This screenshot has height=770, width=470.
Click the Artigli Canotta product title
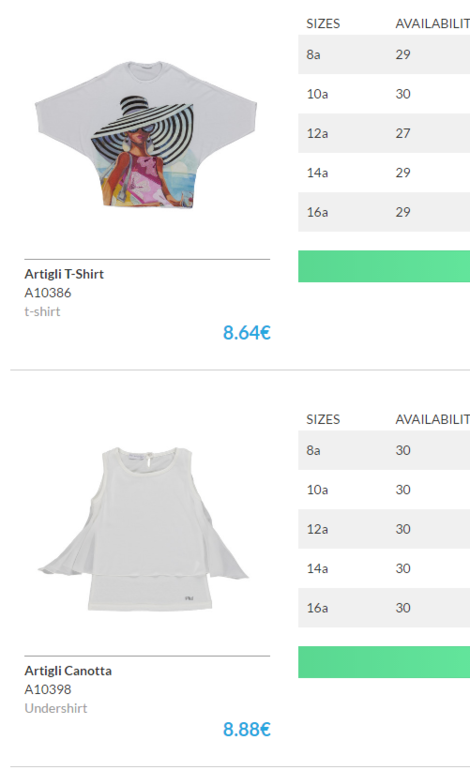[68, 671]
